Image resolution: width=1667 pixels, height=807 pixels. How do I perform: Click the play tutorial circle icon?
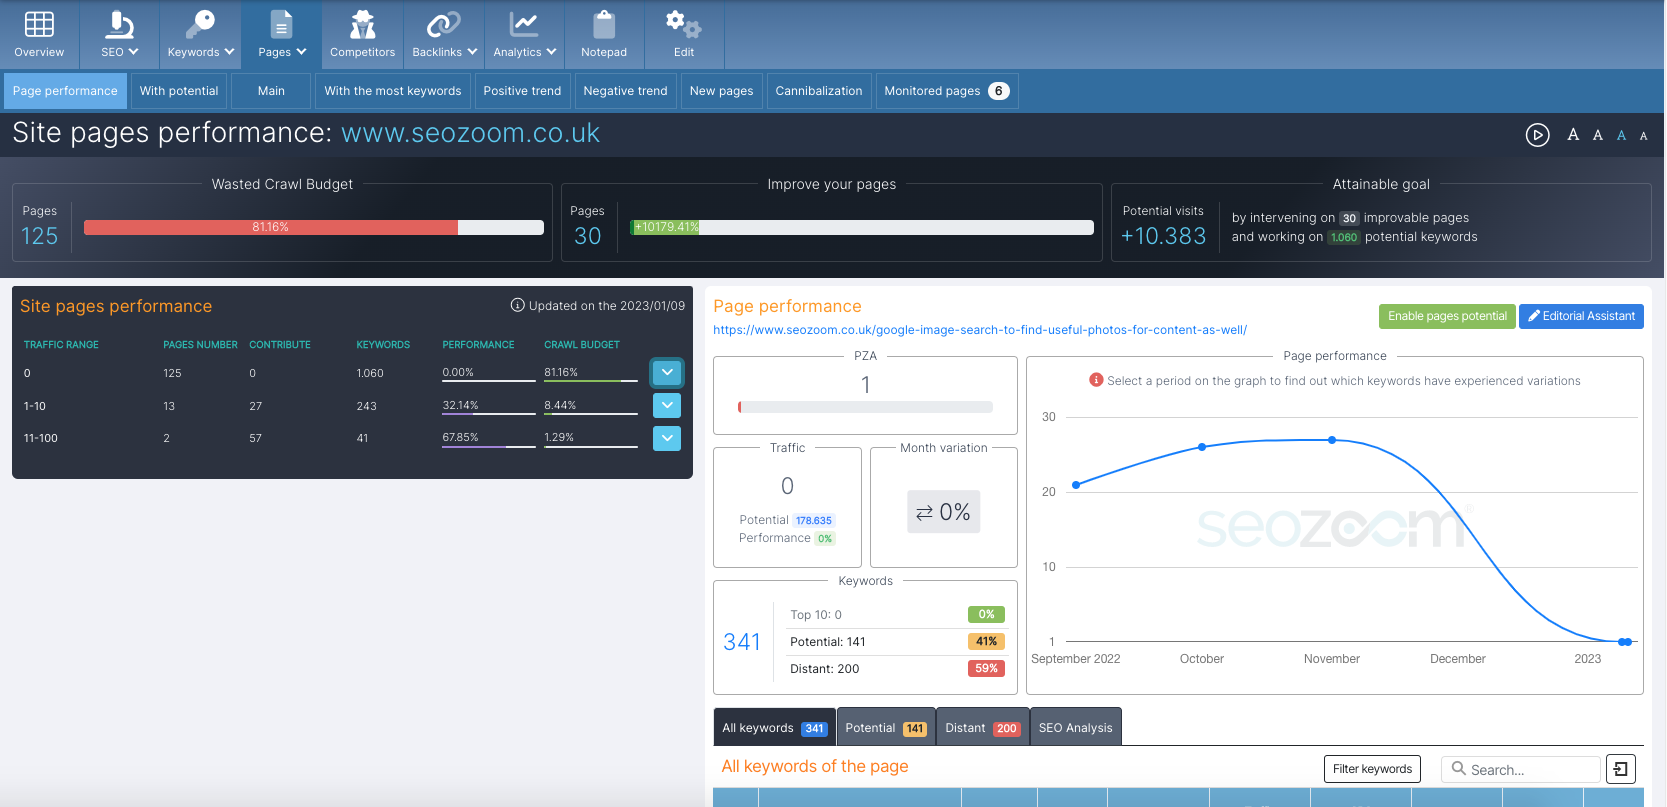click(1537, 135)
